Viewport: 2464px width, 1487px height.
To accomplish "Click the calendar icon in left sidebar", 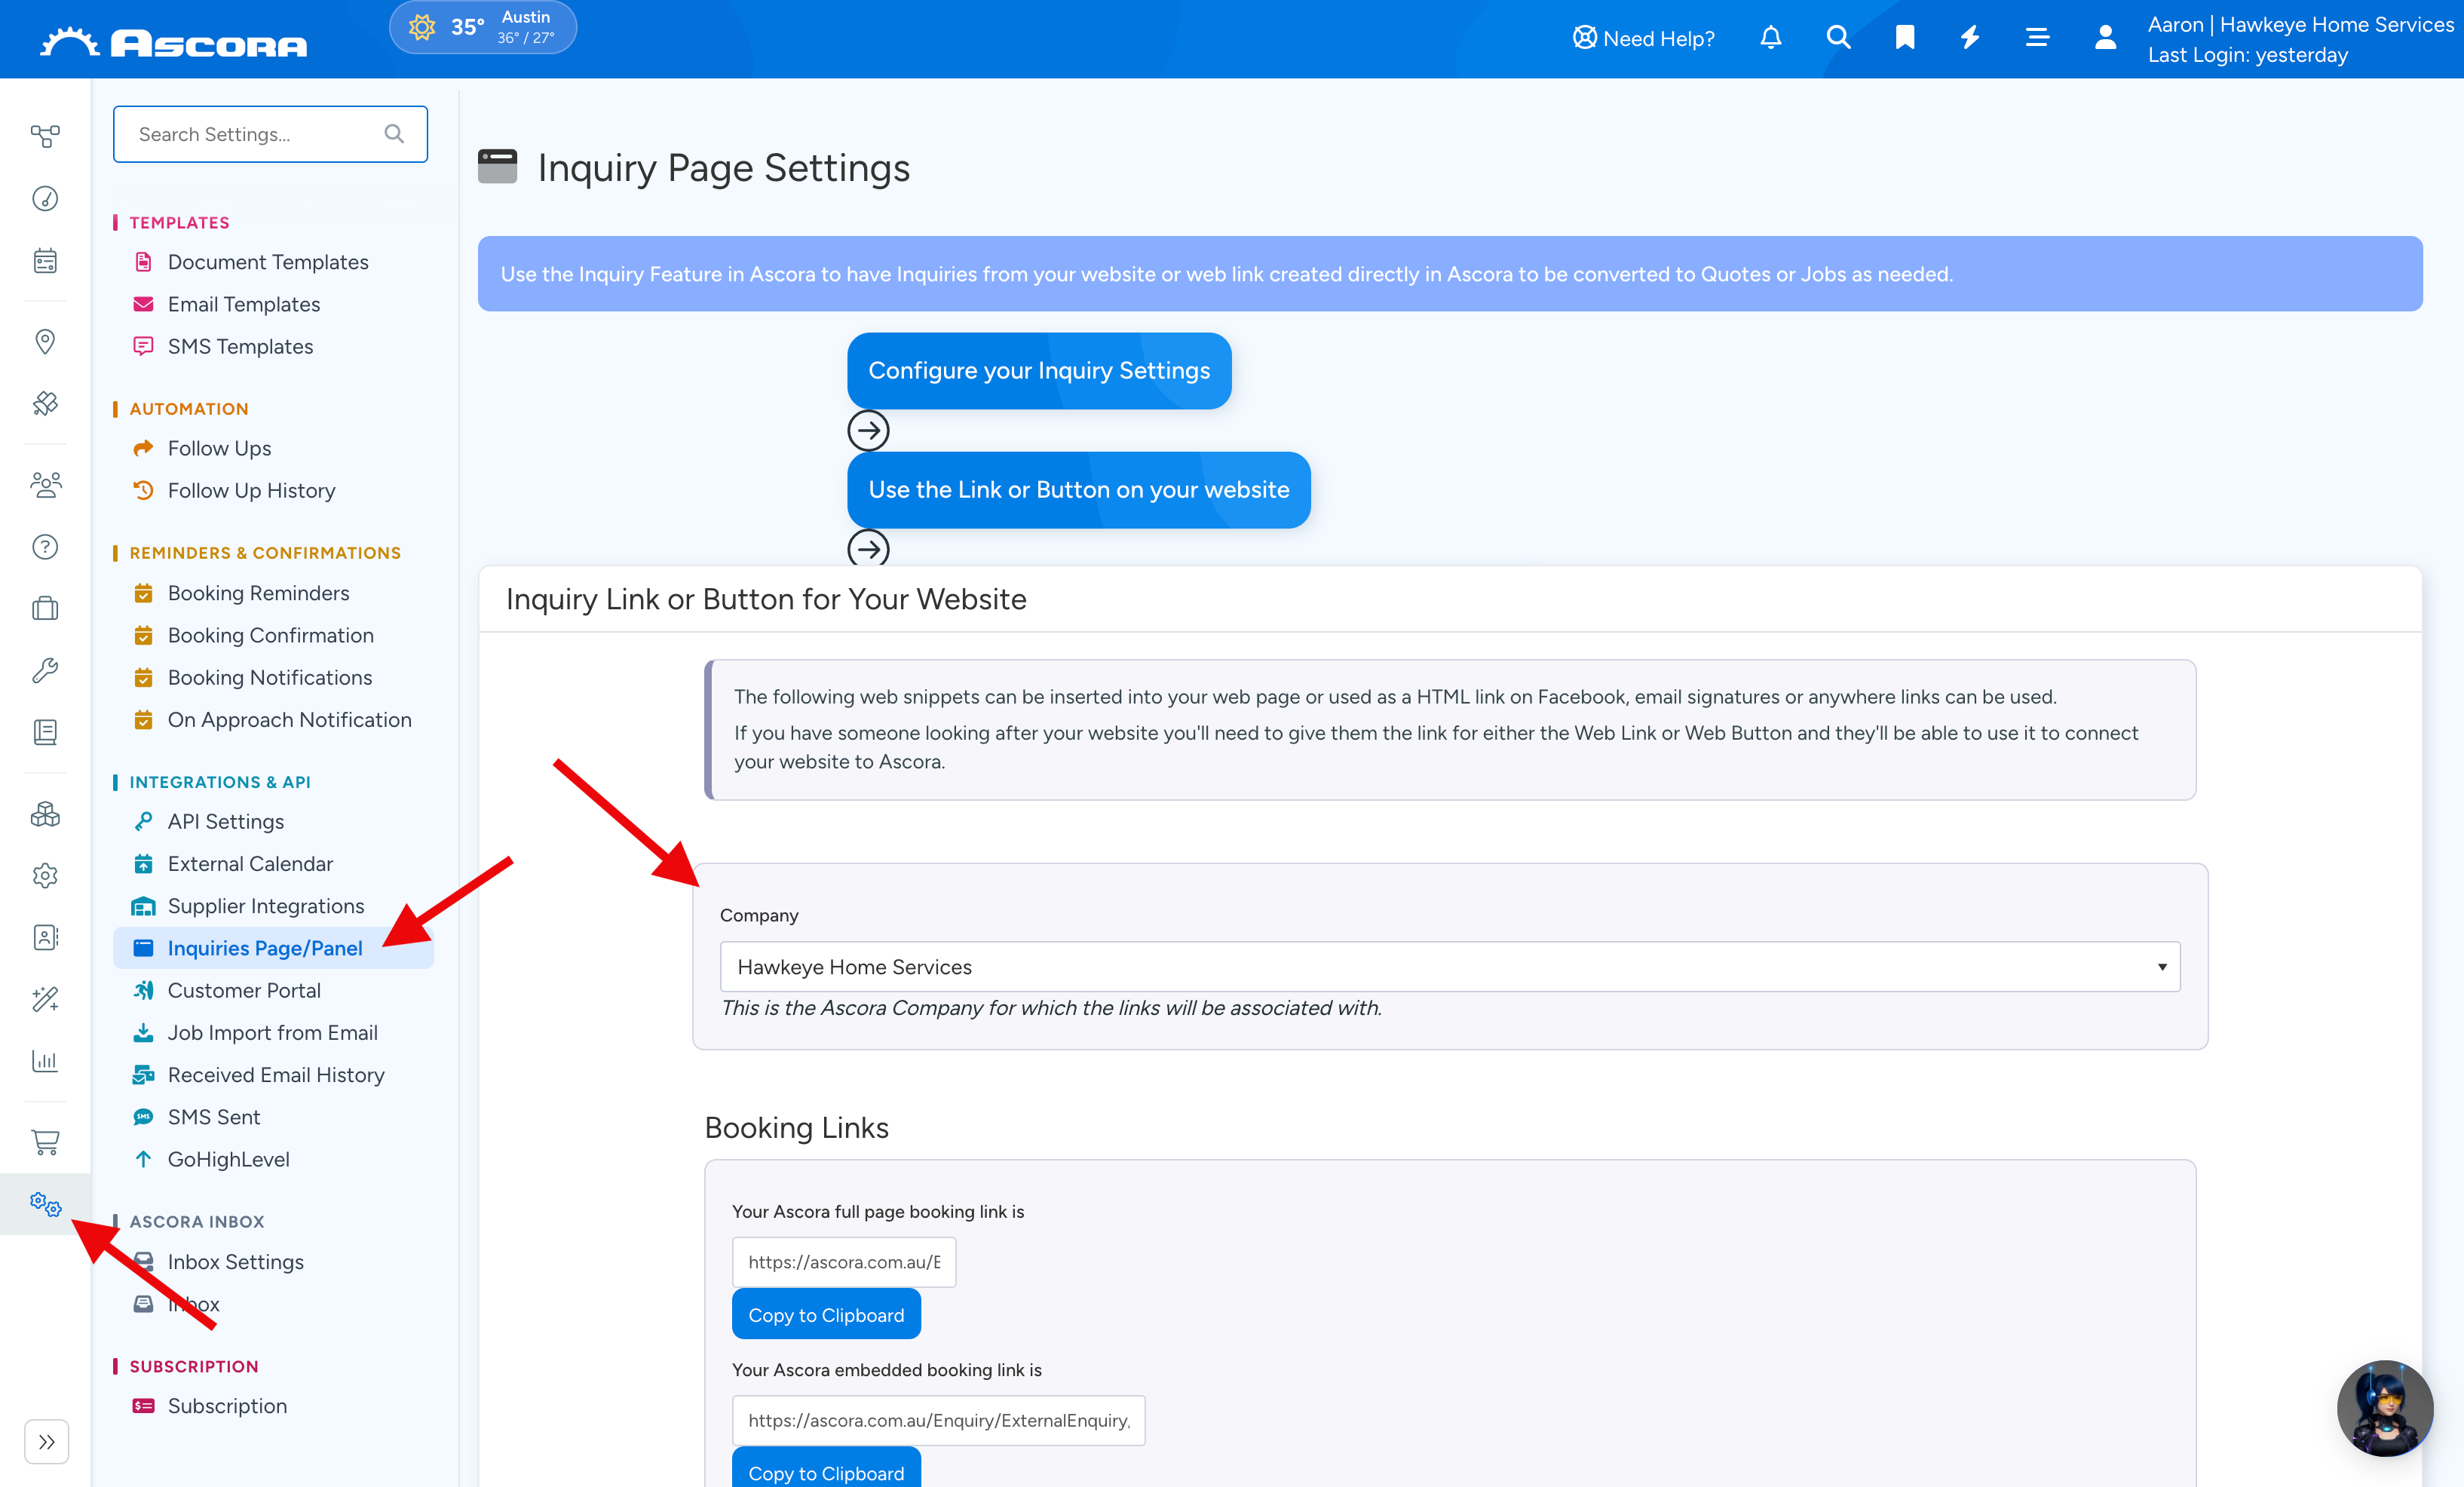I will pos(45,261).
